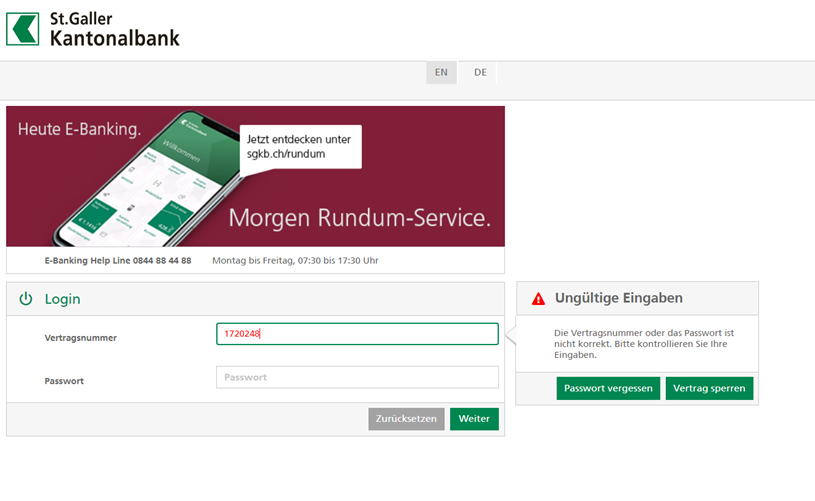Click Passwort vergessen button
Viewport: 815px width, 501px height.
(x=608, y=388)
